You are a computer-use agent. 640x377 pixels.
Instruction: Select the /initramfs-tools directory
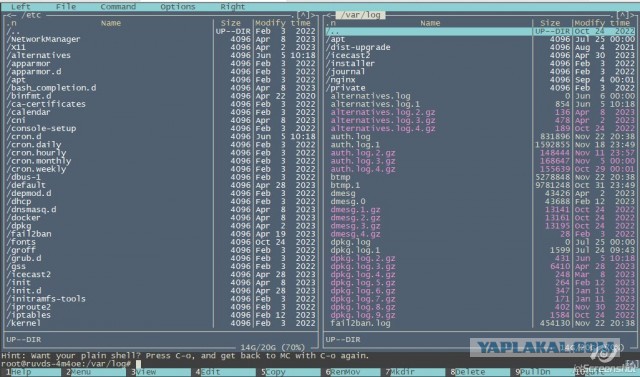161,299
